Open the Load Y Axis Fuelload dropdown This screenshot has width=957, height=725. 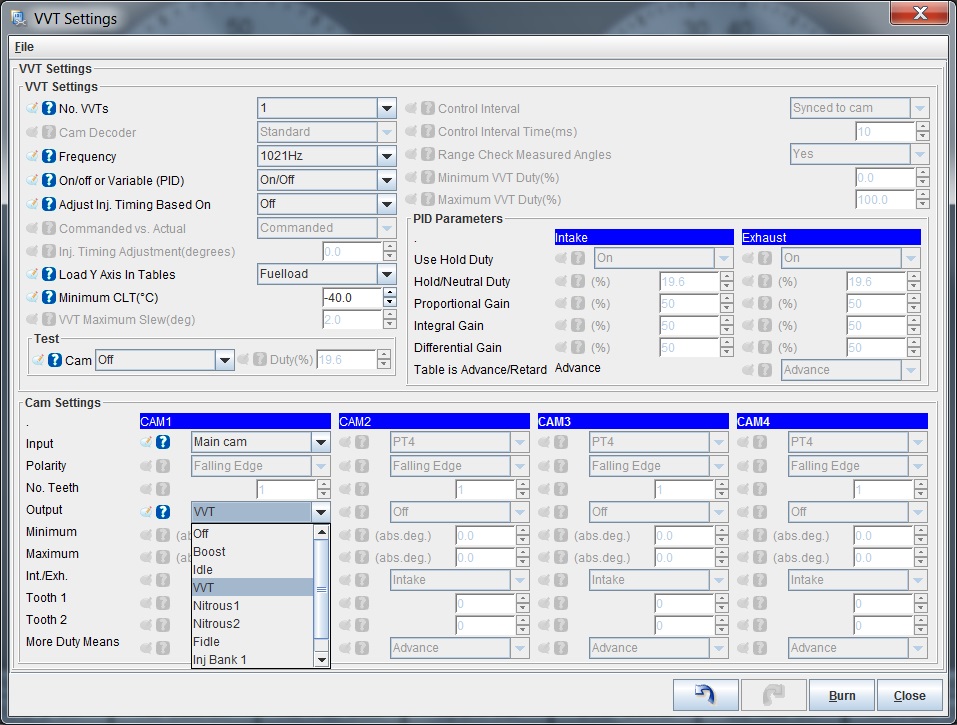coord(327,274)
